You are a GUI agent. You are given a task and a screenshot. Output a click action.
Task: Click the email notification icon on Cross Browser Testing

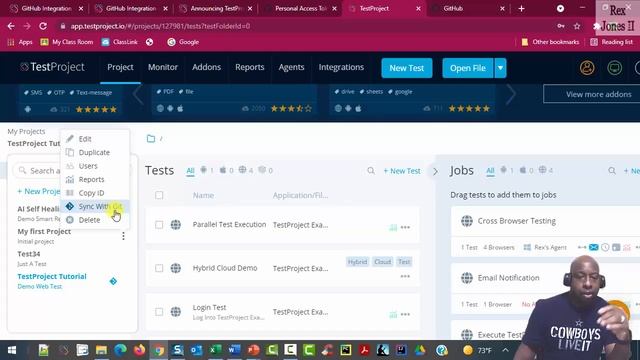[593, 247]
